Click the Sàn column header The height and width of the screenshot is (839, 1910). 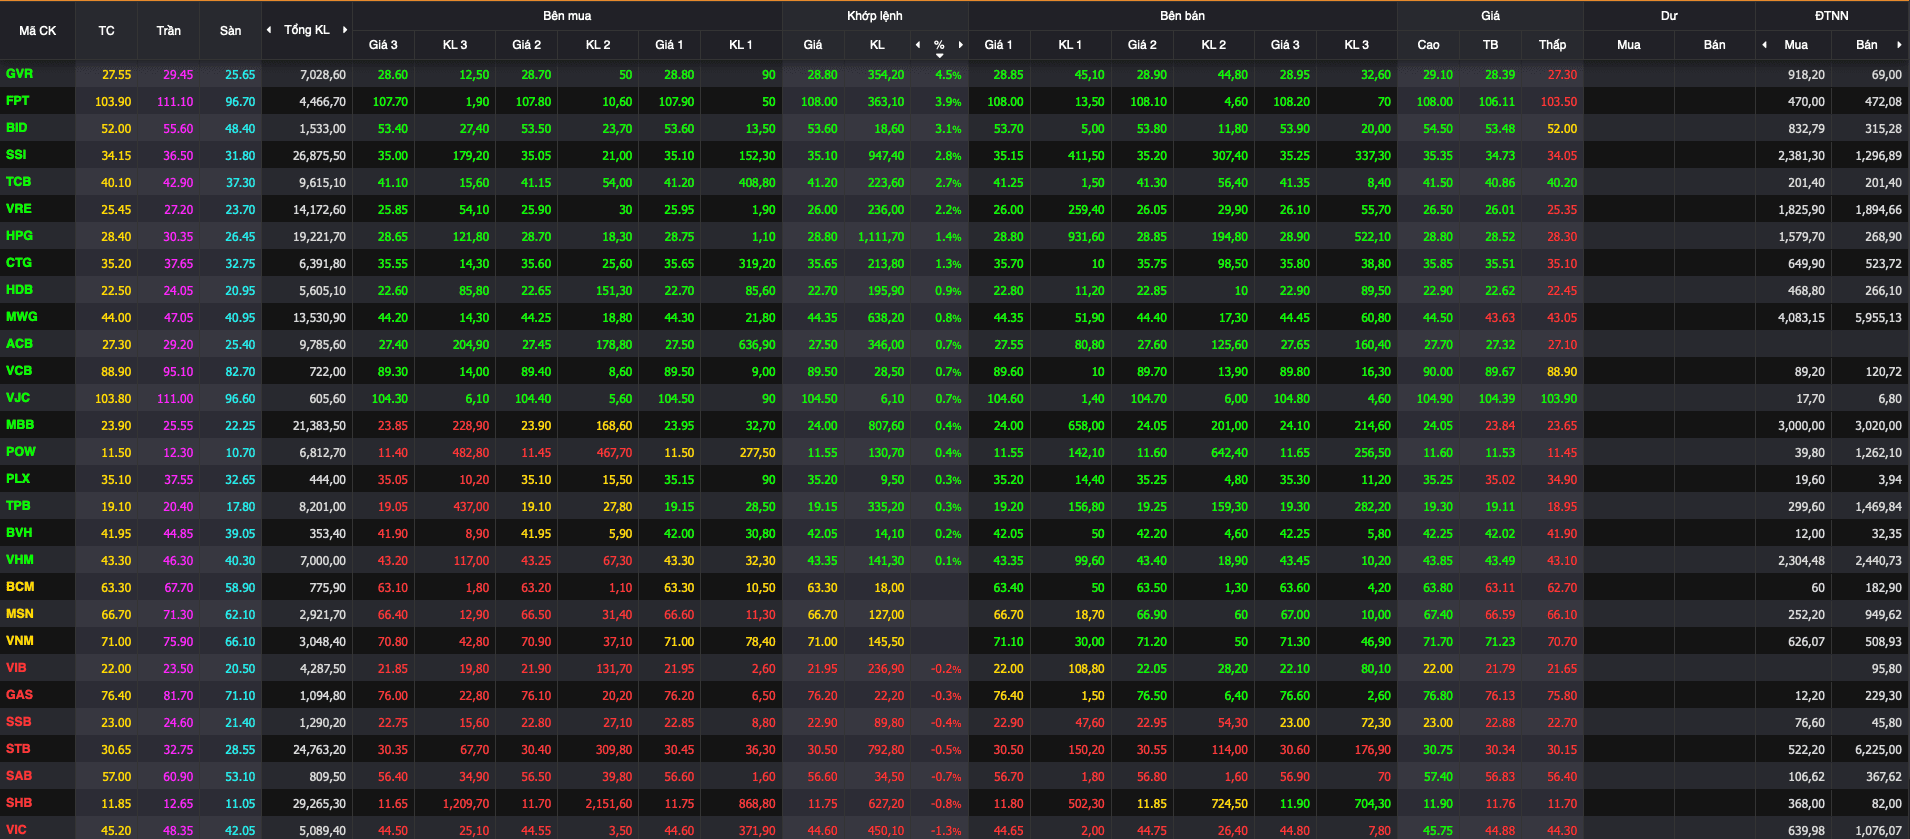click(230, 31)
